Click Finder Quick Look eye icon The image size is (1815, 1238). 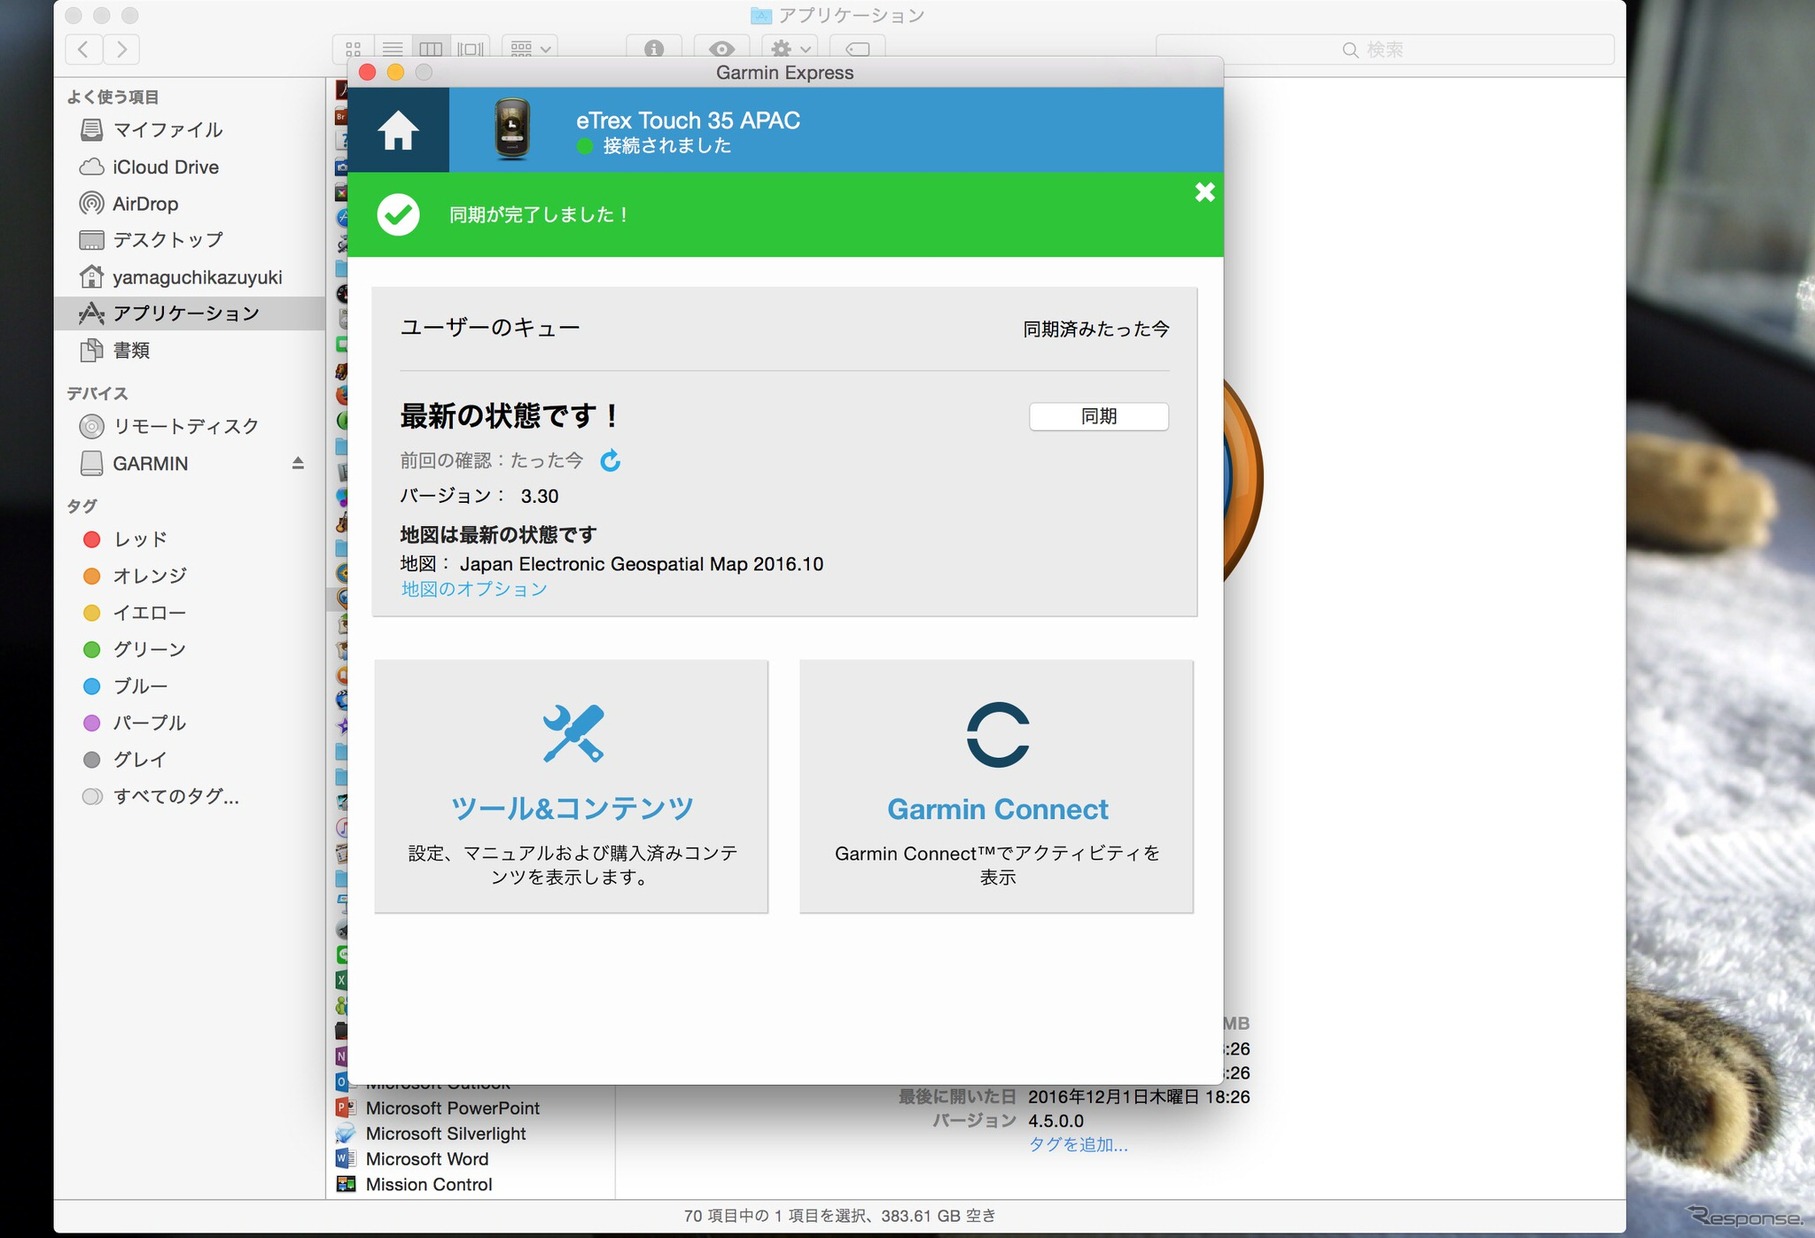[721, 49]
